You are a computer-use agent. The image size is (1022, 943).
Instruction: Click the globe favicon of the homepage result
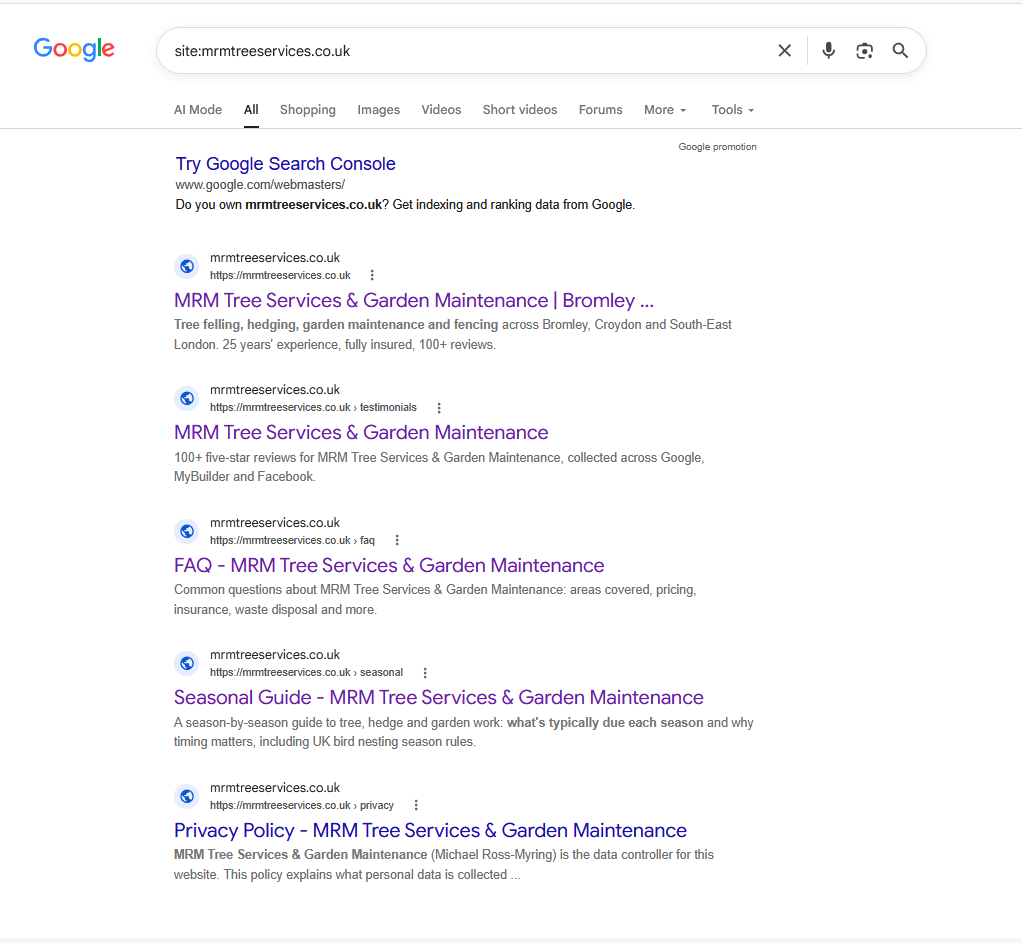(187, 267)
